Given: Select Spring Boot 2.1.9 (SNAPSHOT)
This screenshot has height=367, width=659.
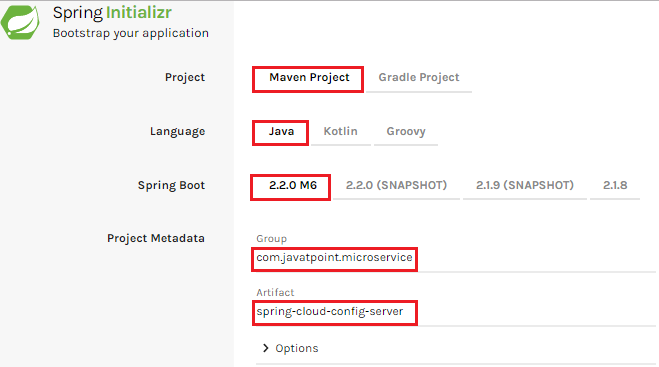Looking at the screenshot, I should click(525, 185).
